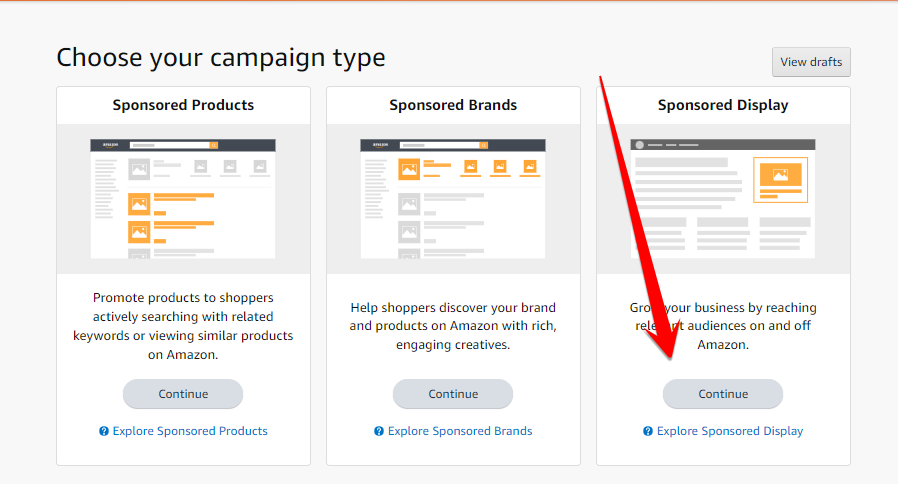The image size is (898, 484).
Task: Click the "Choose your campaign type" heading
Action: pyautogui.click(x=221, y=57)
